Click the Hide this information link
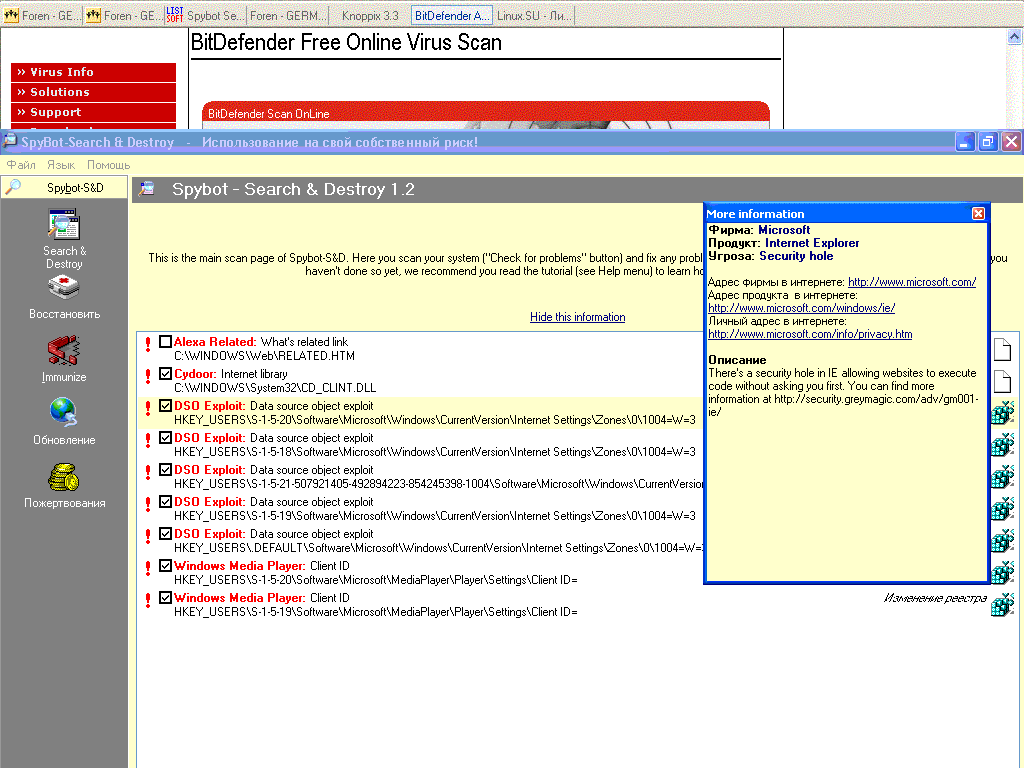Screen dimensions: 1024x768 (577, 317)
